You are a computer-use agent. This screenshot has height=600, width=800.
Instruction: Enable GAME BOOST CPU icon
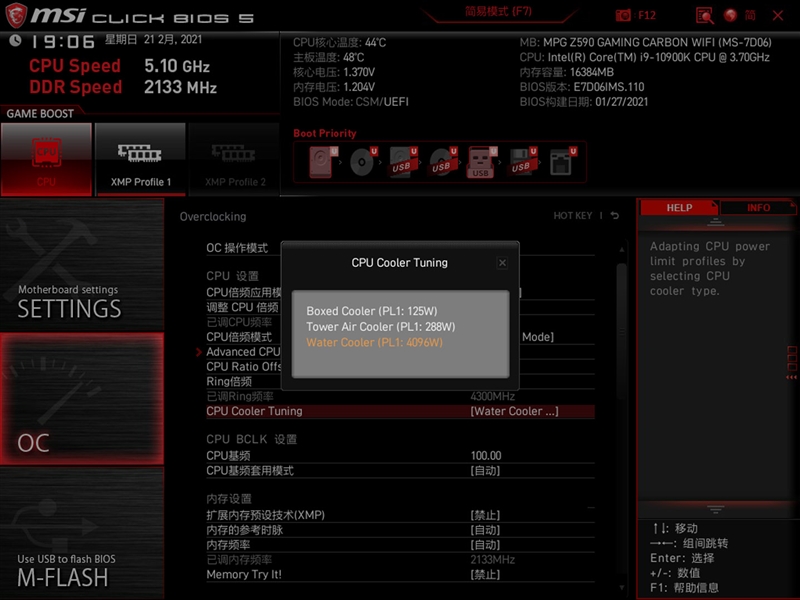pos(46,159)
